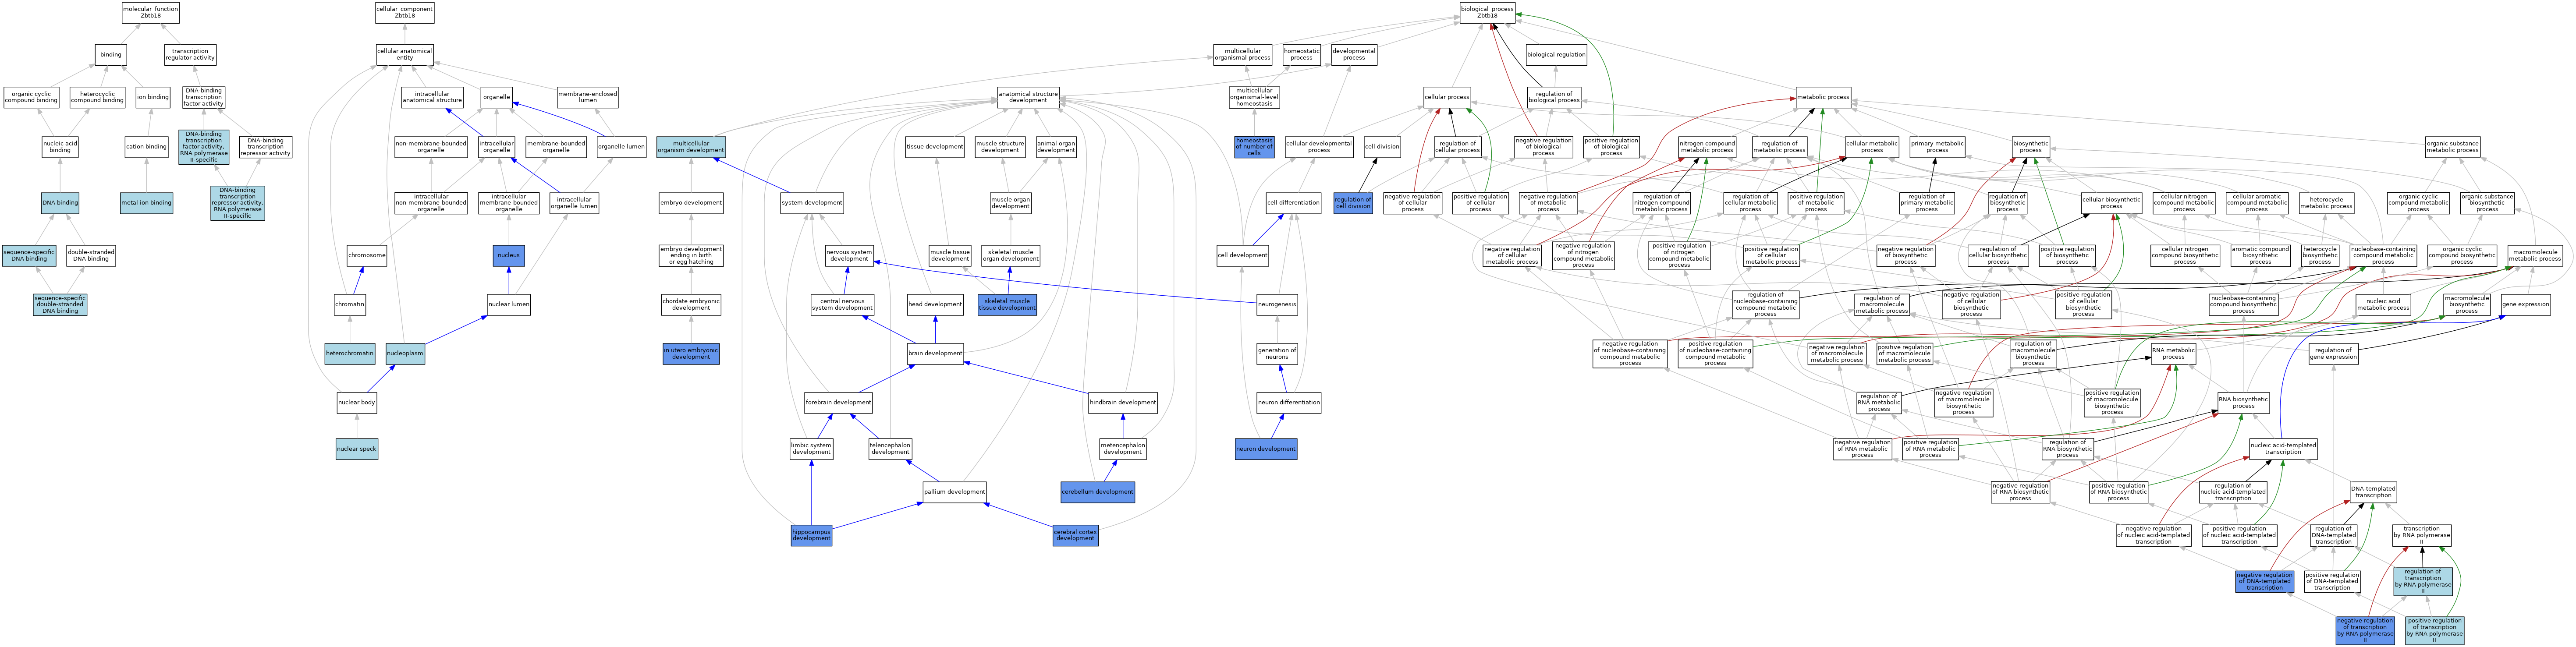Select the central nervous system development node
Screen dimensions: 2576x647
842,305
